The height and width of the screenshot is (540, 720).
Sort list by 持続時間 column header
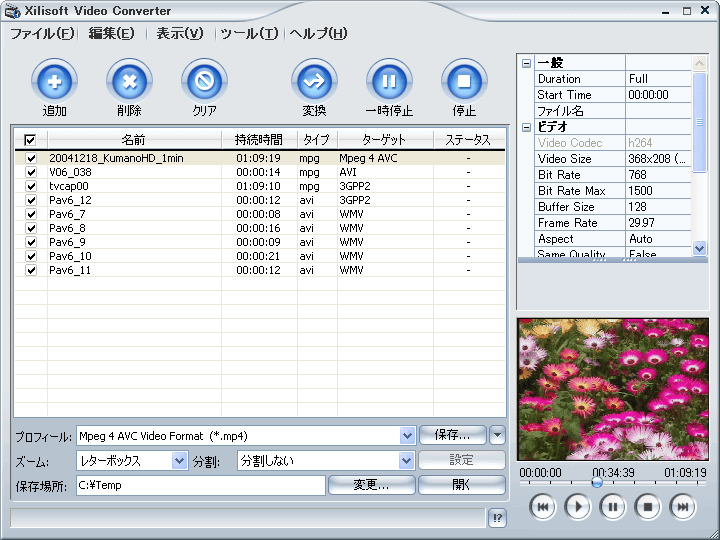(259, 140)
